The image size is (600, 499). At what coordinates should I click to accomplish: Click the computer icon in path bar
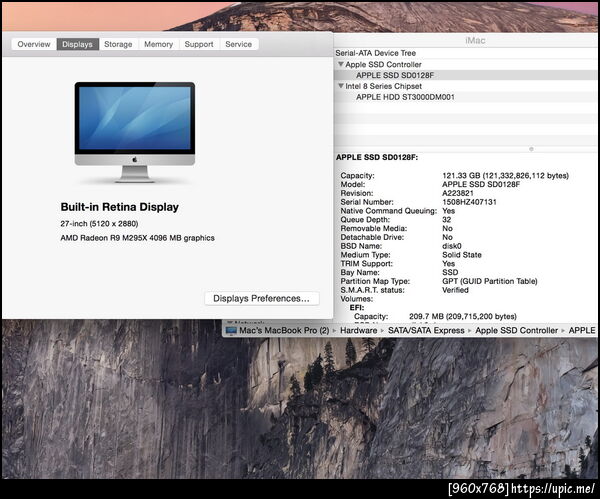coord(231,330)
